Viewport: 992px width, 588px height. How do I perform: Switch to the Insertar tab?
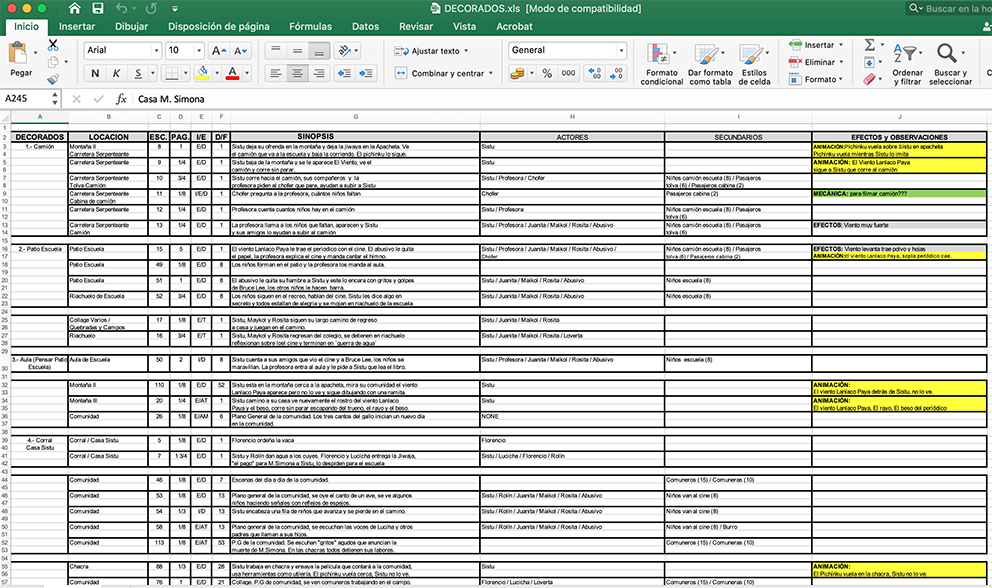(x=77, y=27)
